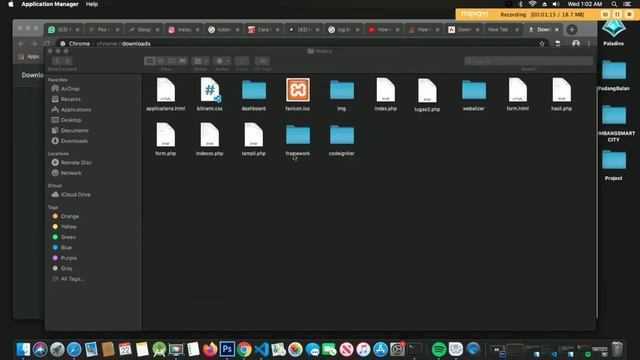This screenshot has height=360, width=640.
Task: Open Spotlight search in menu bar
Action: point(614,4)
